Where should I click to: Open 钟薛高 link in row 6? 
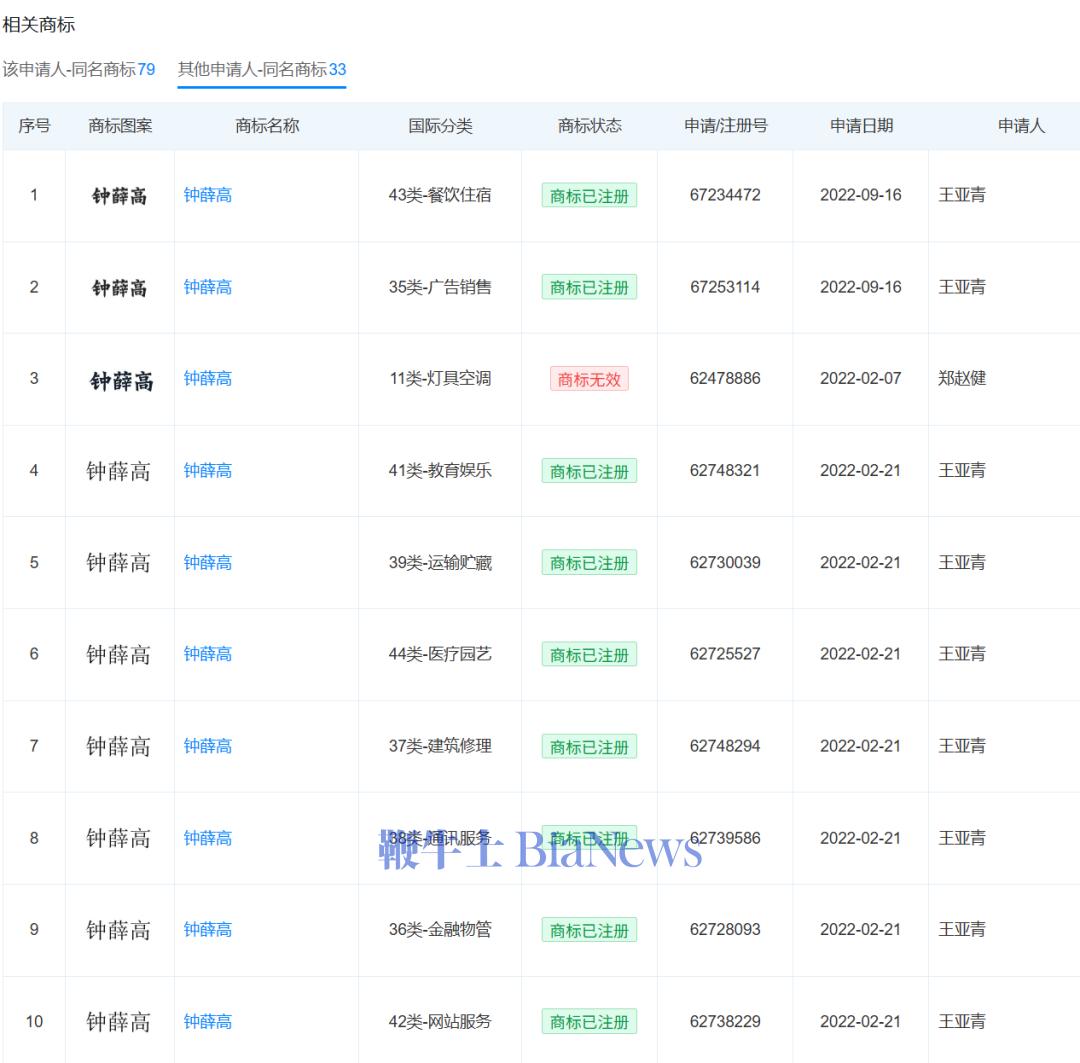tap(207, 654)
